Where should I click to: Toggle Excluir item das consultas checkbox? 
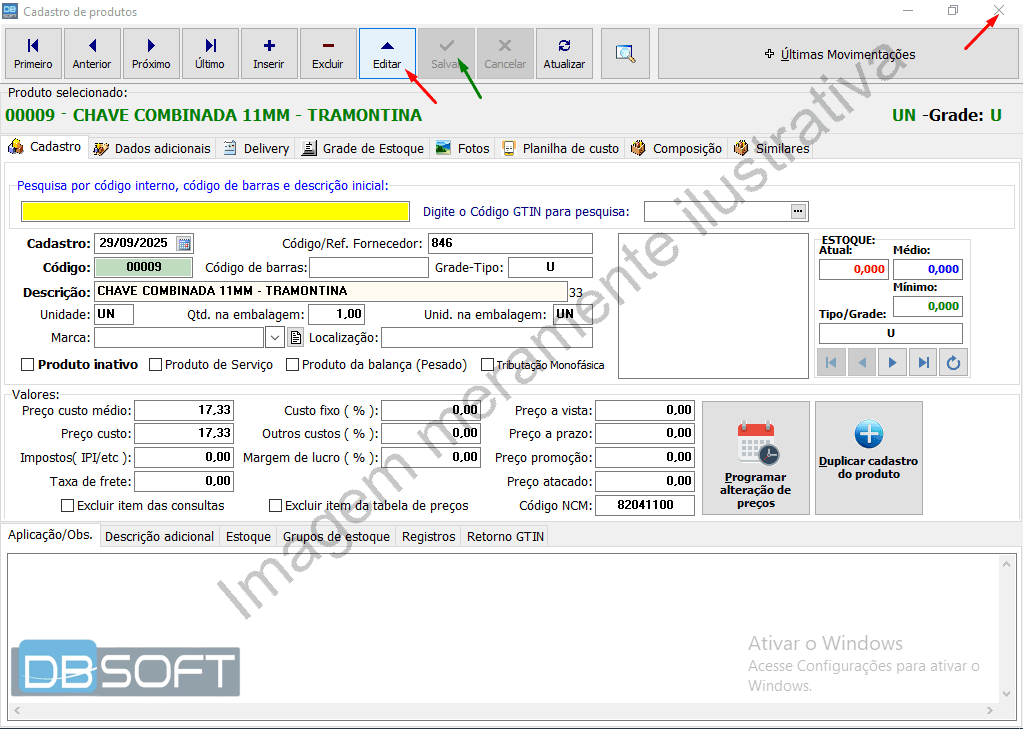(x=68, y=506)
